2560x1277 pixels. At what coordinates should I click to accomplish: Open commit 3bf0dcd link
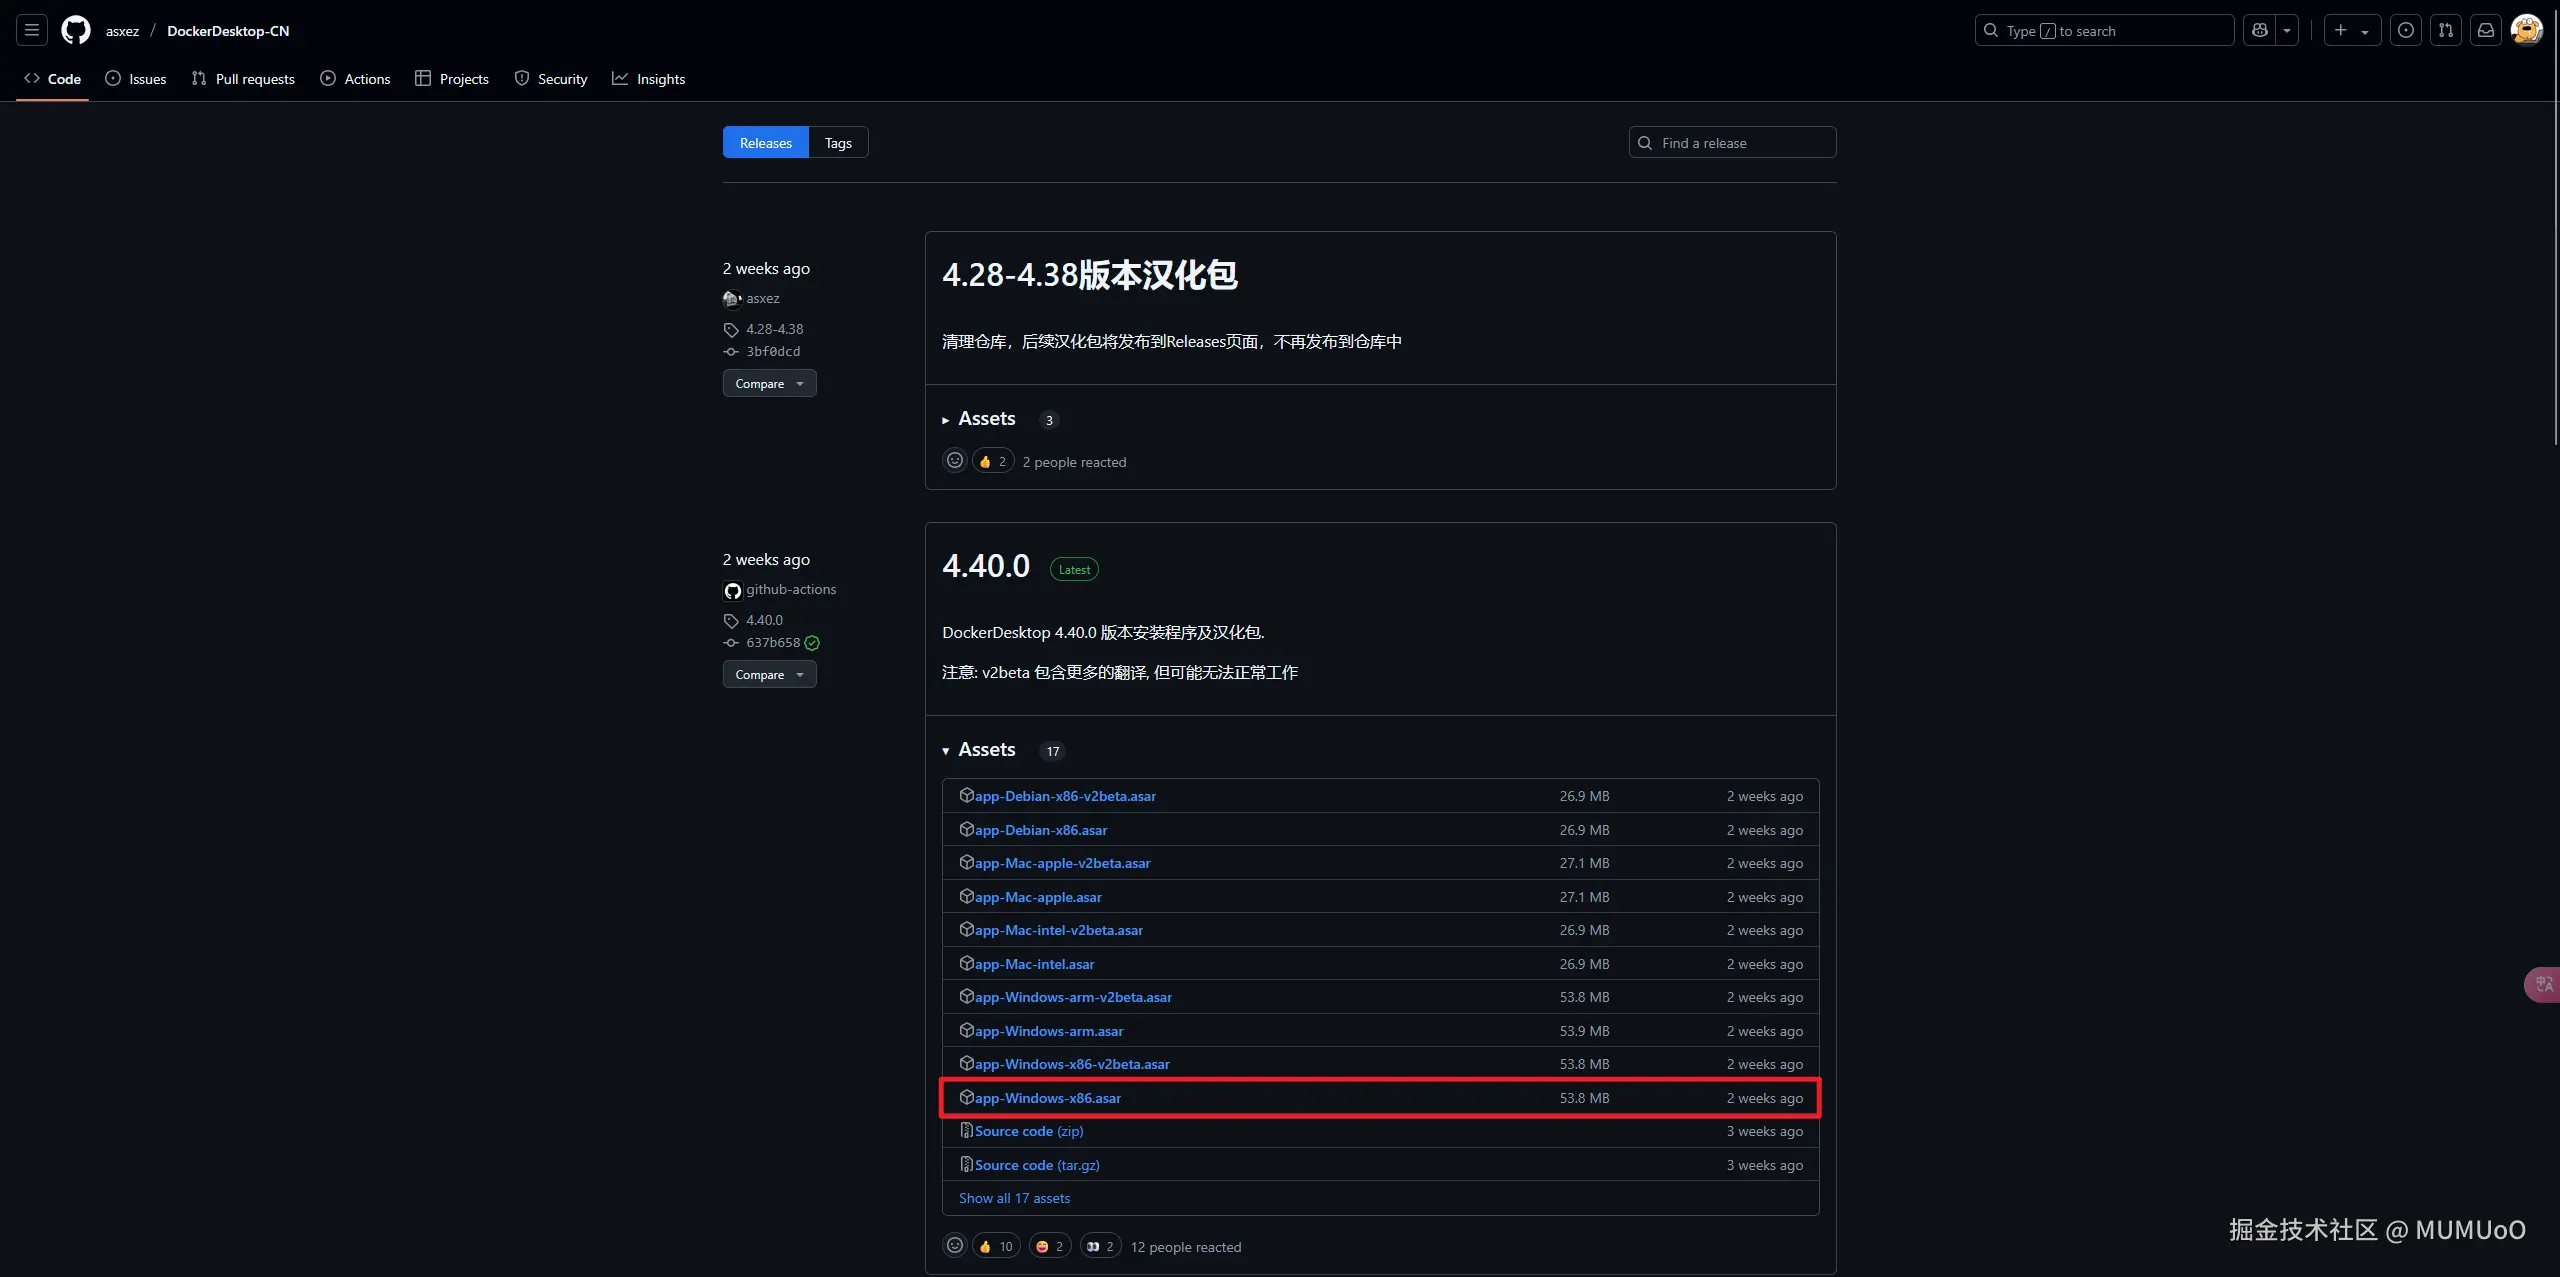[x=773, y=351]
